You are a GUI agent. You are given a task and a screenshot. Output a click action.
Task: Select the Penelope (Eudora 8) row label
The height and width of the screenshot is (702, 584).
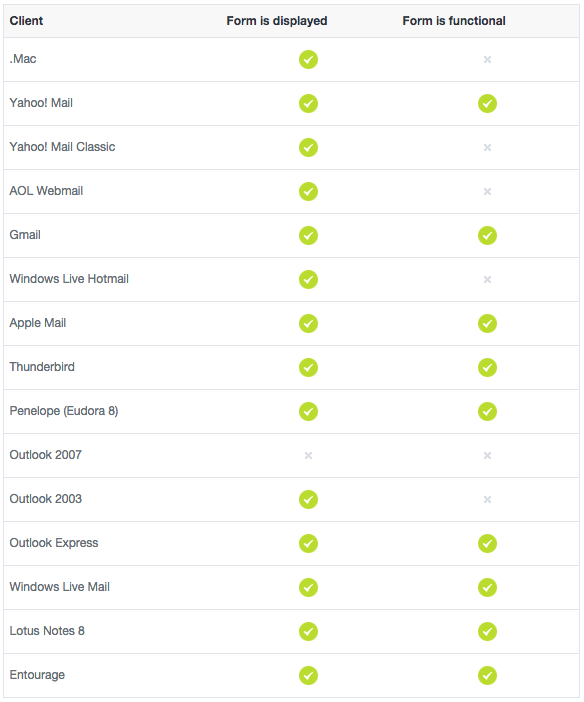(64, 411)
